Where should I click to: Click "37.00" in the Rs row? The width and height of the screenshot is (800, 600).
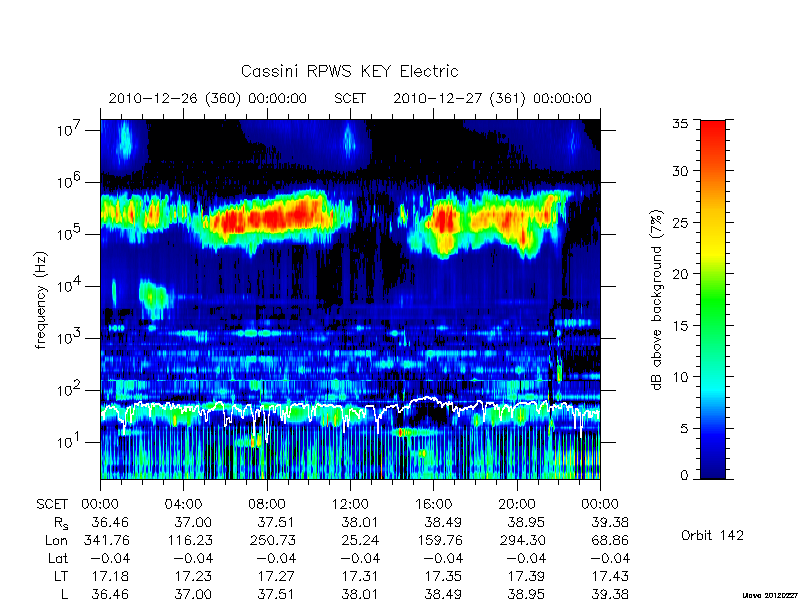click(192, 522)
